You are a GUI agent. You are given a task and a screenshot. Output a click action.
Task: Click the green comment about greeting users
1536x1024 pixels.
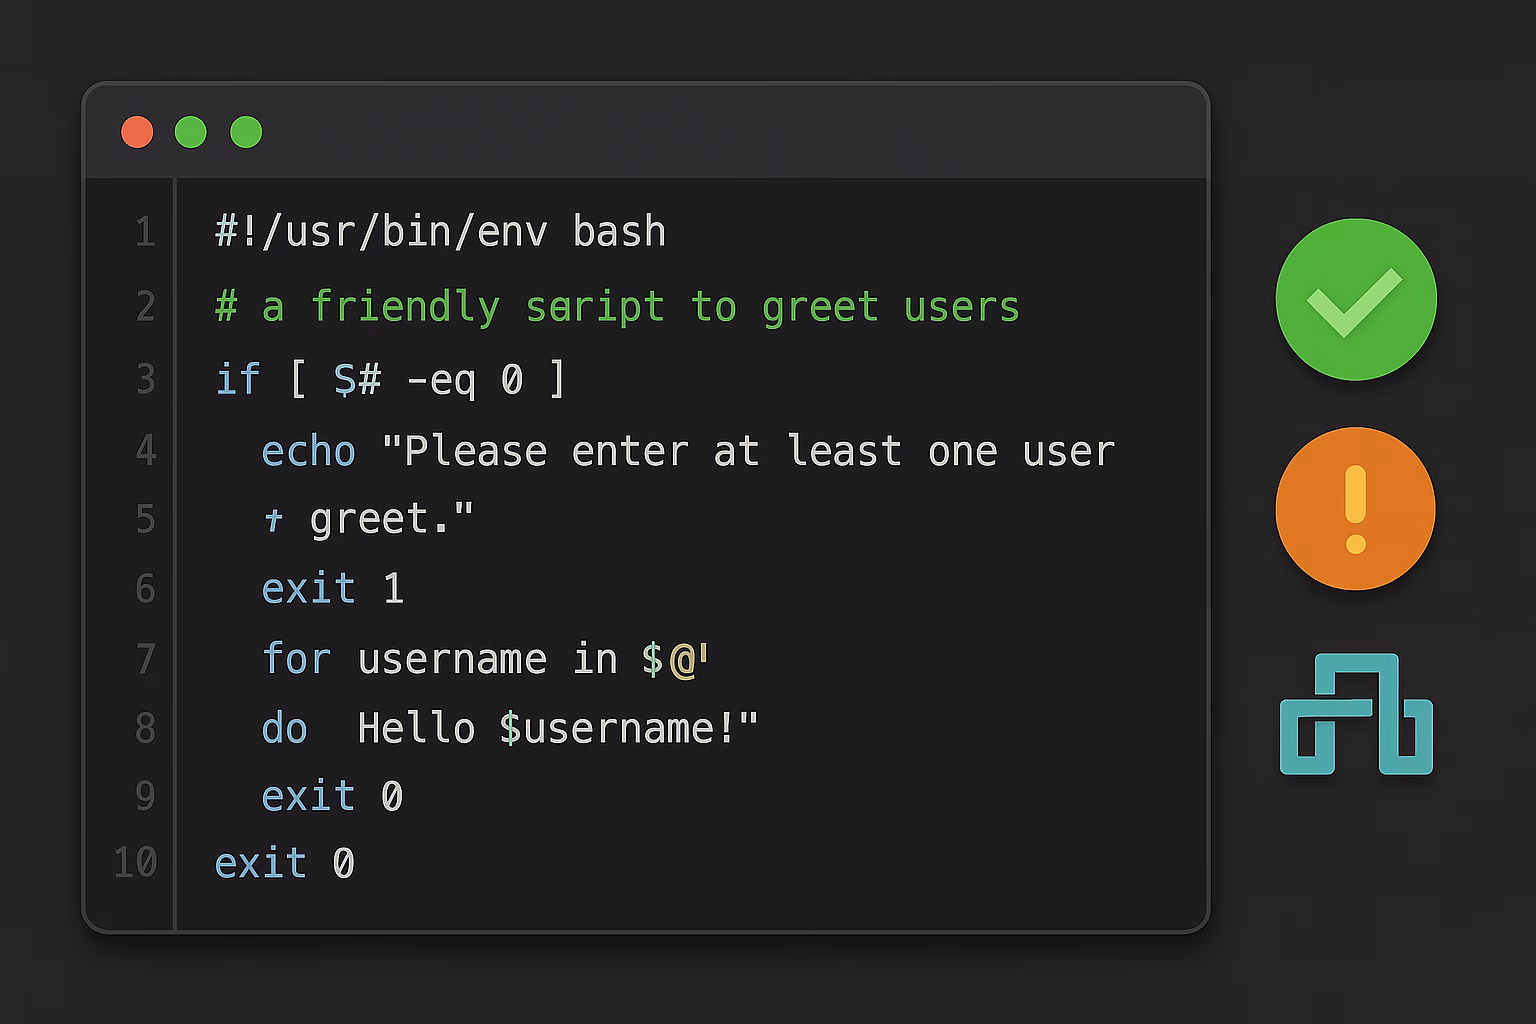tap(617, 307)
